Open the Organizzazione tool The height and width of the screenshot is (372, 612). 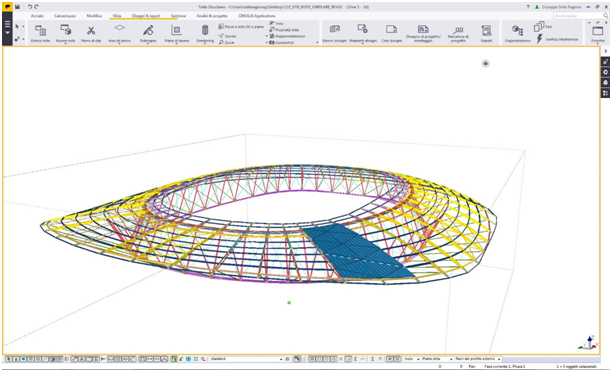pos(518,30)
